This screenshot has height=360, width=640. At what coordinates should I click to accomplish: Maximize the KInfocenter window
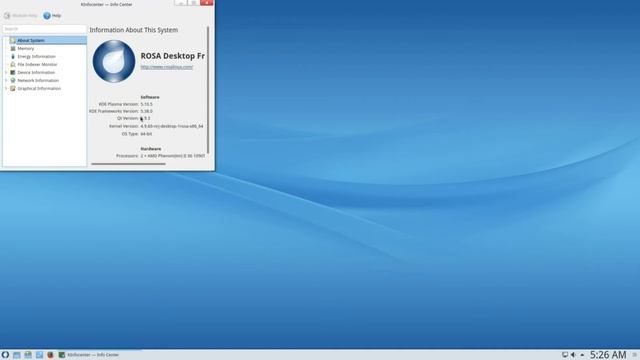tap(193, 2)
